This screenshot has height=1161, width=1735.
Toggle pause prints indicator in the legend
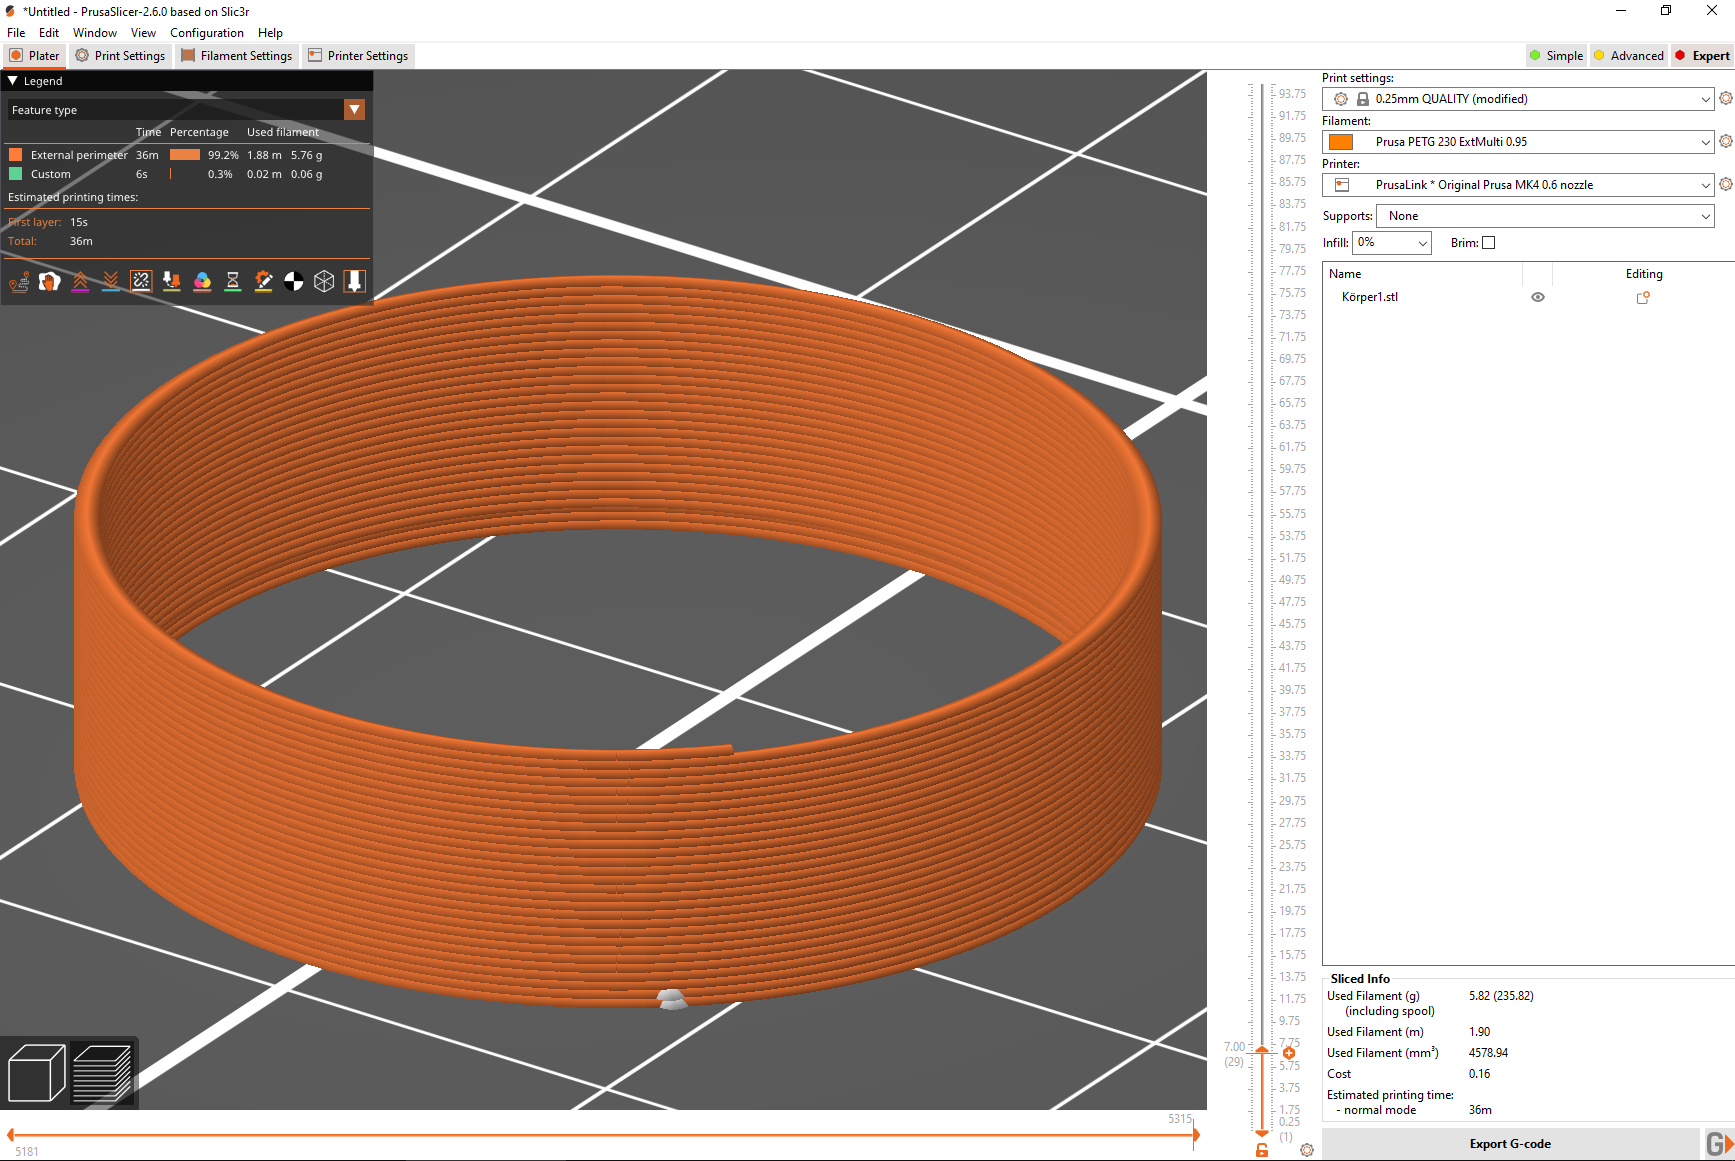[232, 281]
